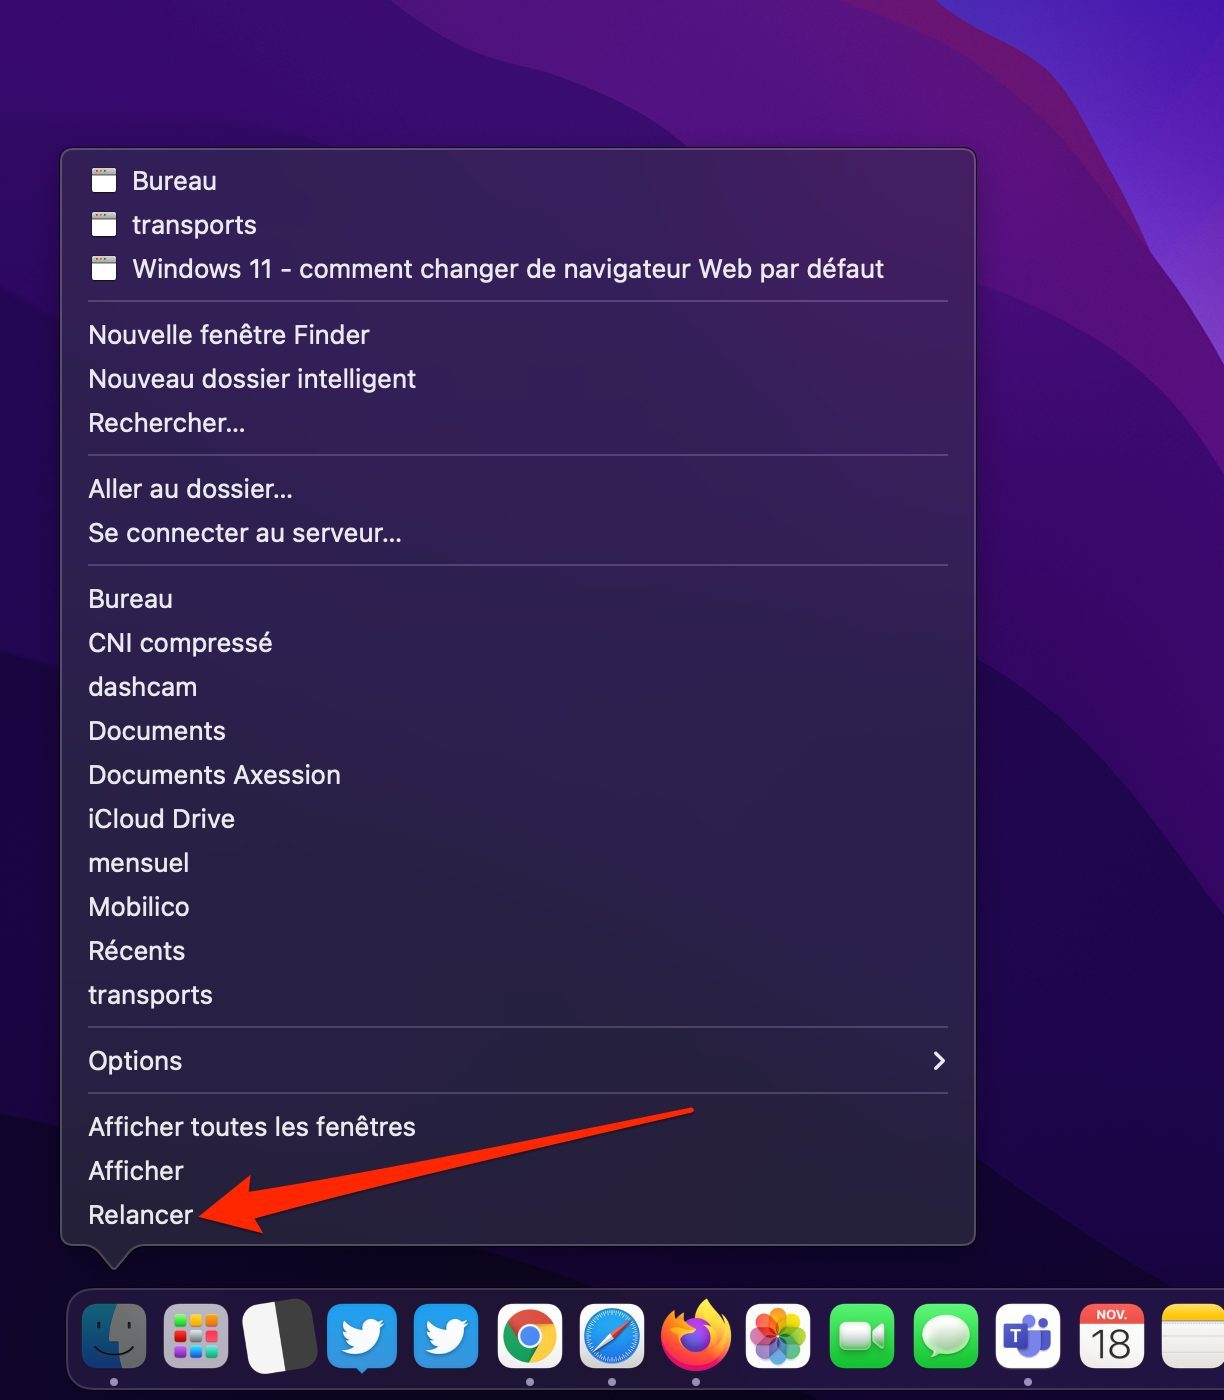This screenshot has width=1224, height=1400.
Task: Open the black and white card app in Dock
Action: click(x=279, y=1336)
